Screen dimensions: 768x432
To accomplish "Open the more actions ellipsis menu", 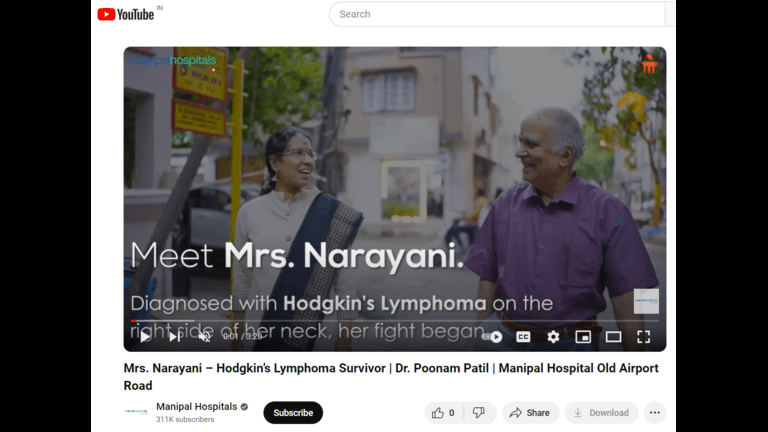I will [655, 412].
